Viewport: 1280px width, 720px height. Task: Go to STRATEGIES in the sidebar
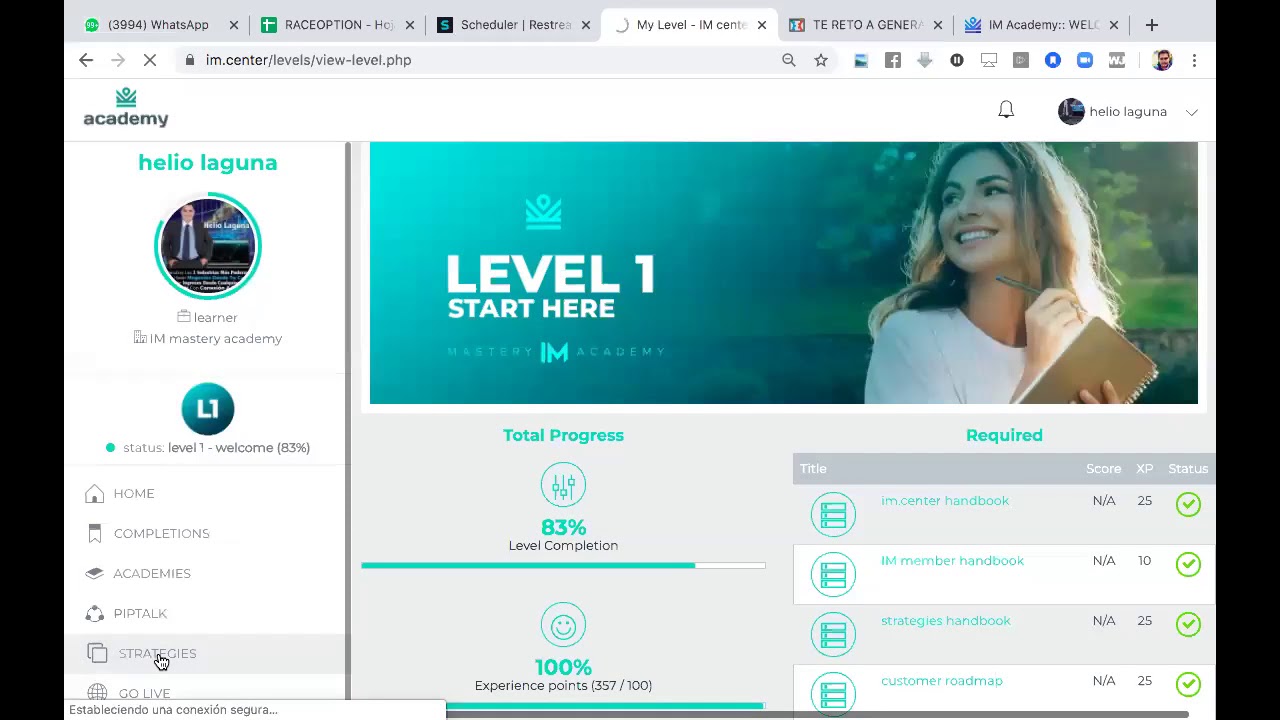(x=157, y=654)
